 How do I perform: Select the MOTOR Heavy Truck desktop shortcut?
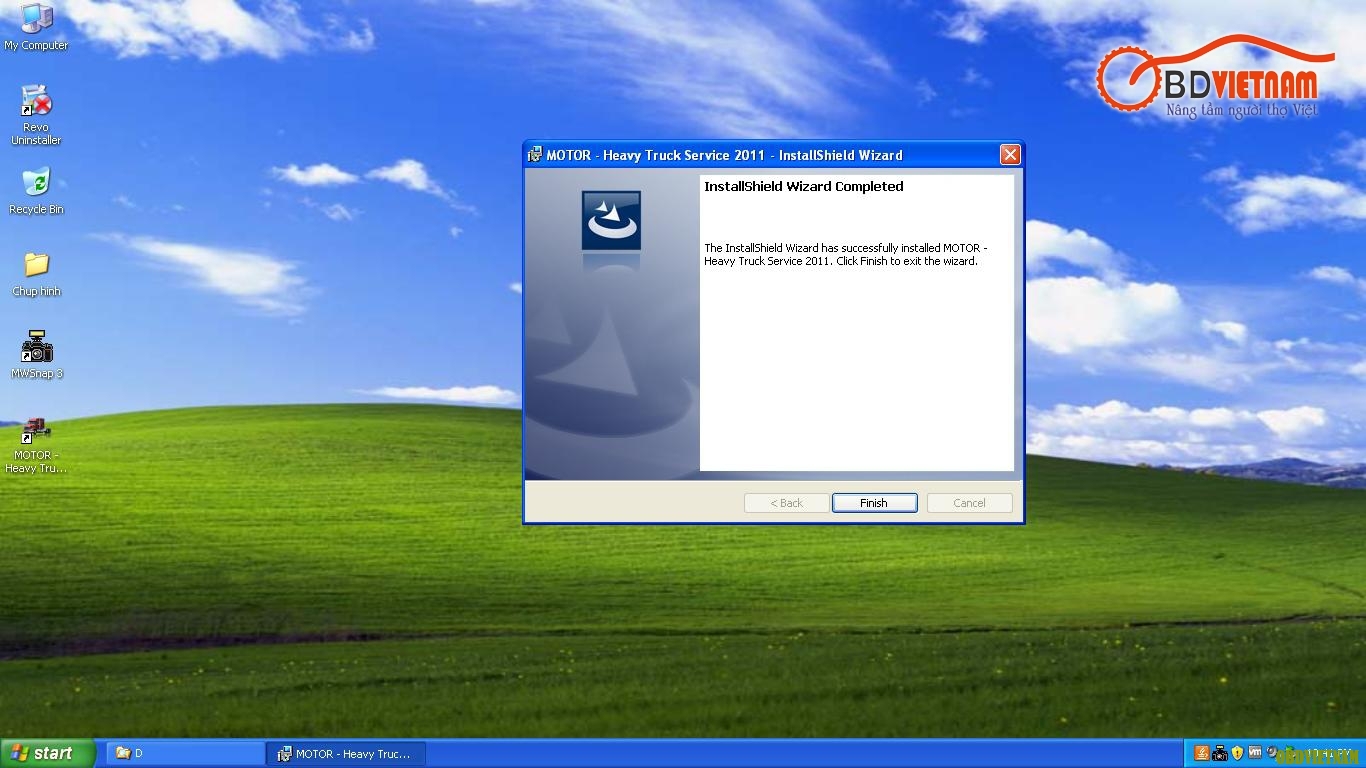tap(36, 445)
